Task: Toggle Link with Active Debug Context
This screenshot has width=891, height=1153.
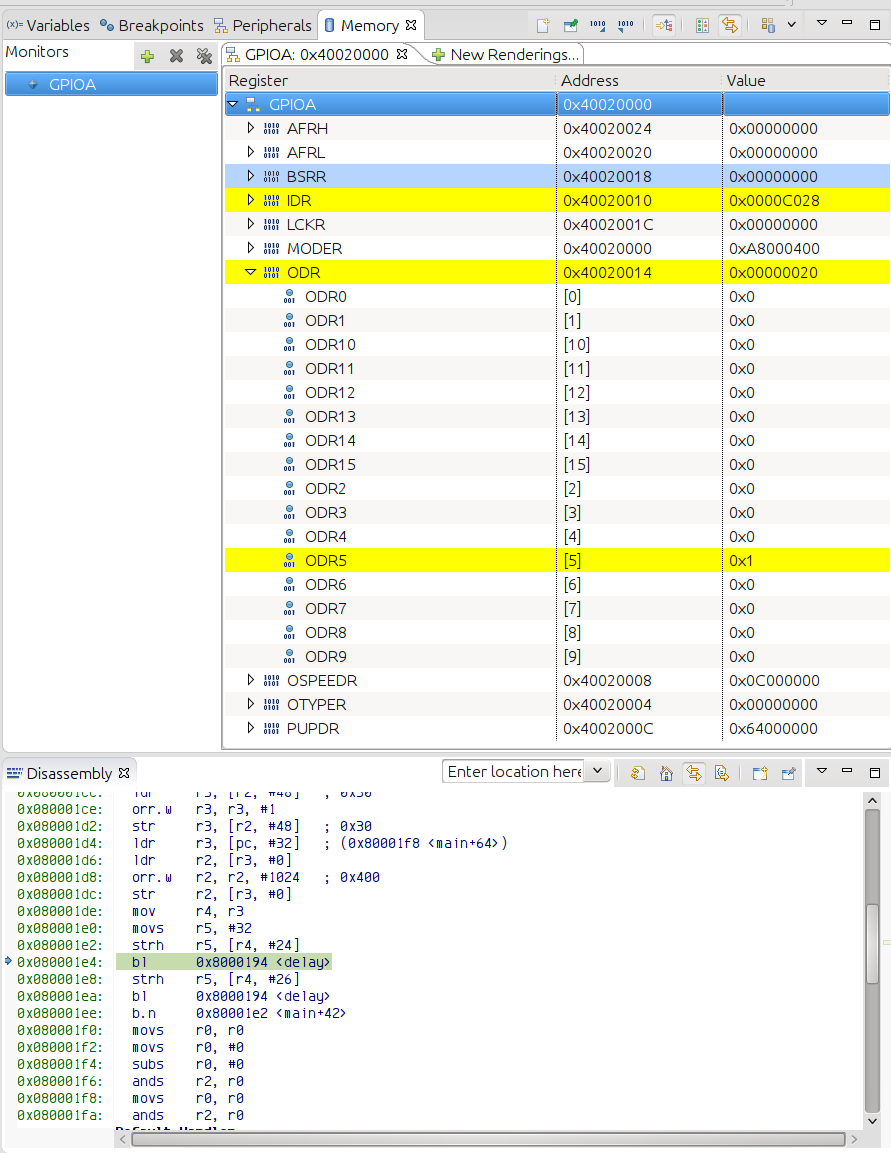Action: click(694, 773)
